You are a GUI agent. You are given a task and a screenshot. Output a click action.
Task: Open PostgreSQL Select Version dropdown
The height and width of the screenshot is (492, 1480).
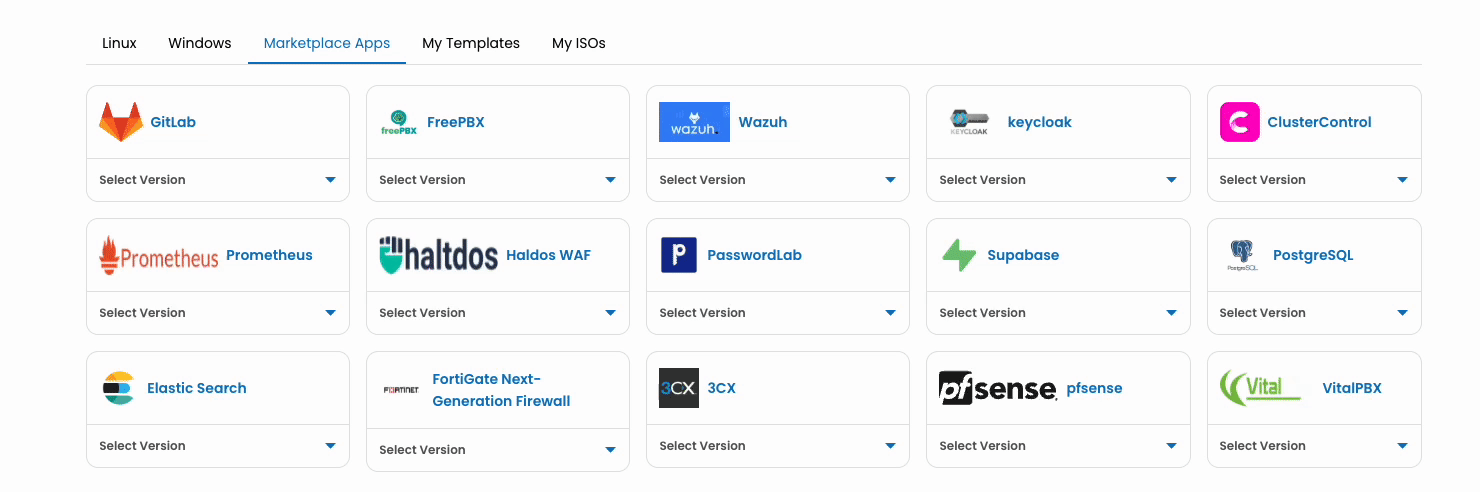click(1314, 313)
